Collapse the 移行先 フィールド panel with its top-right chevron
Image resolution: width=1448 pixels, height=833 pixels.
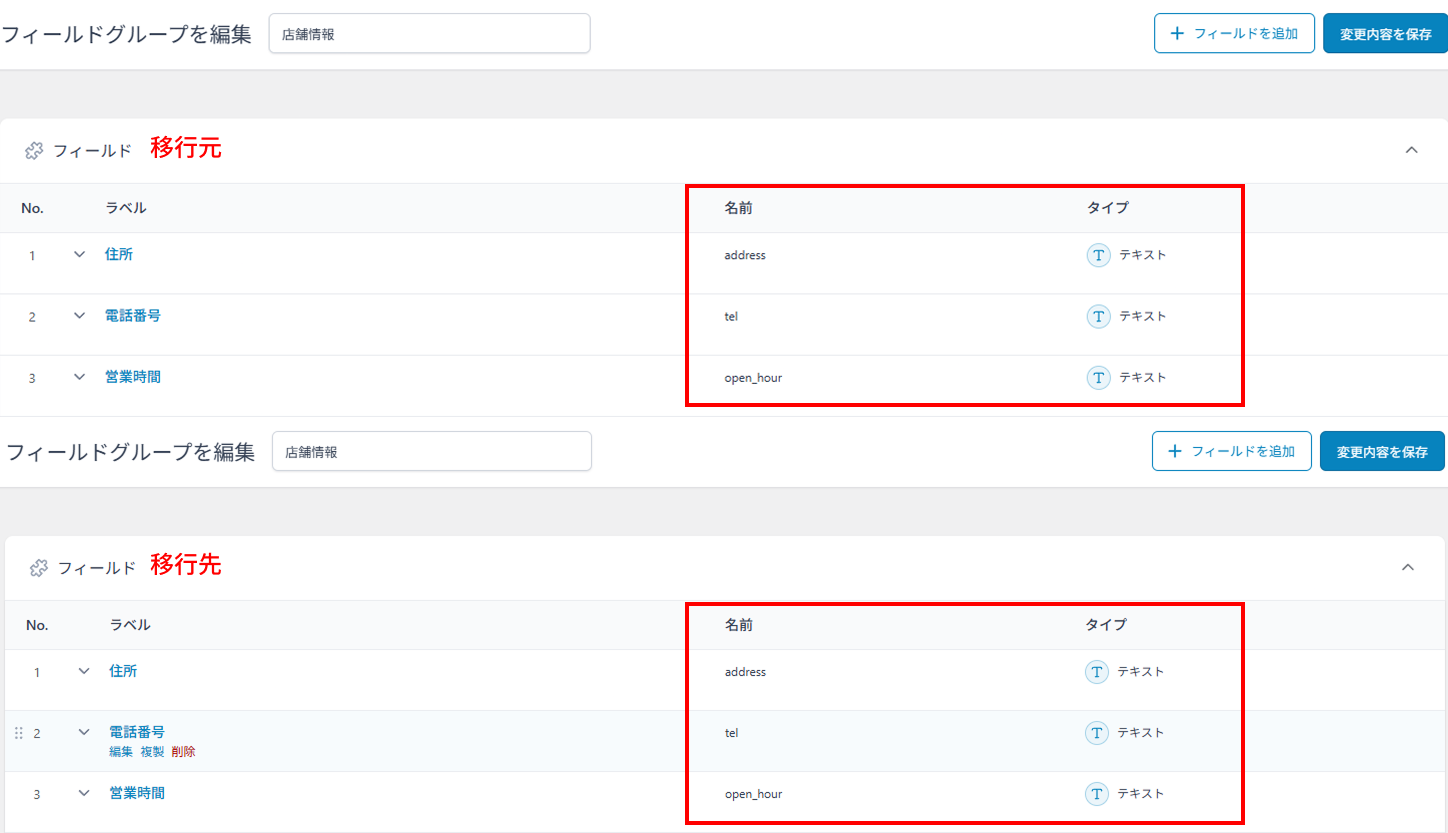(1407, 567)
